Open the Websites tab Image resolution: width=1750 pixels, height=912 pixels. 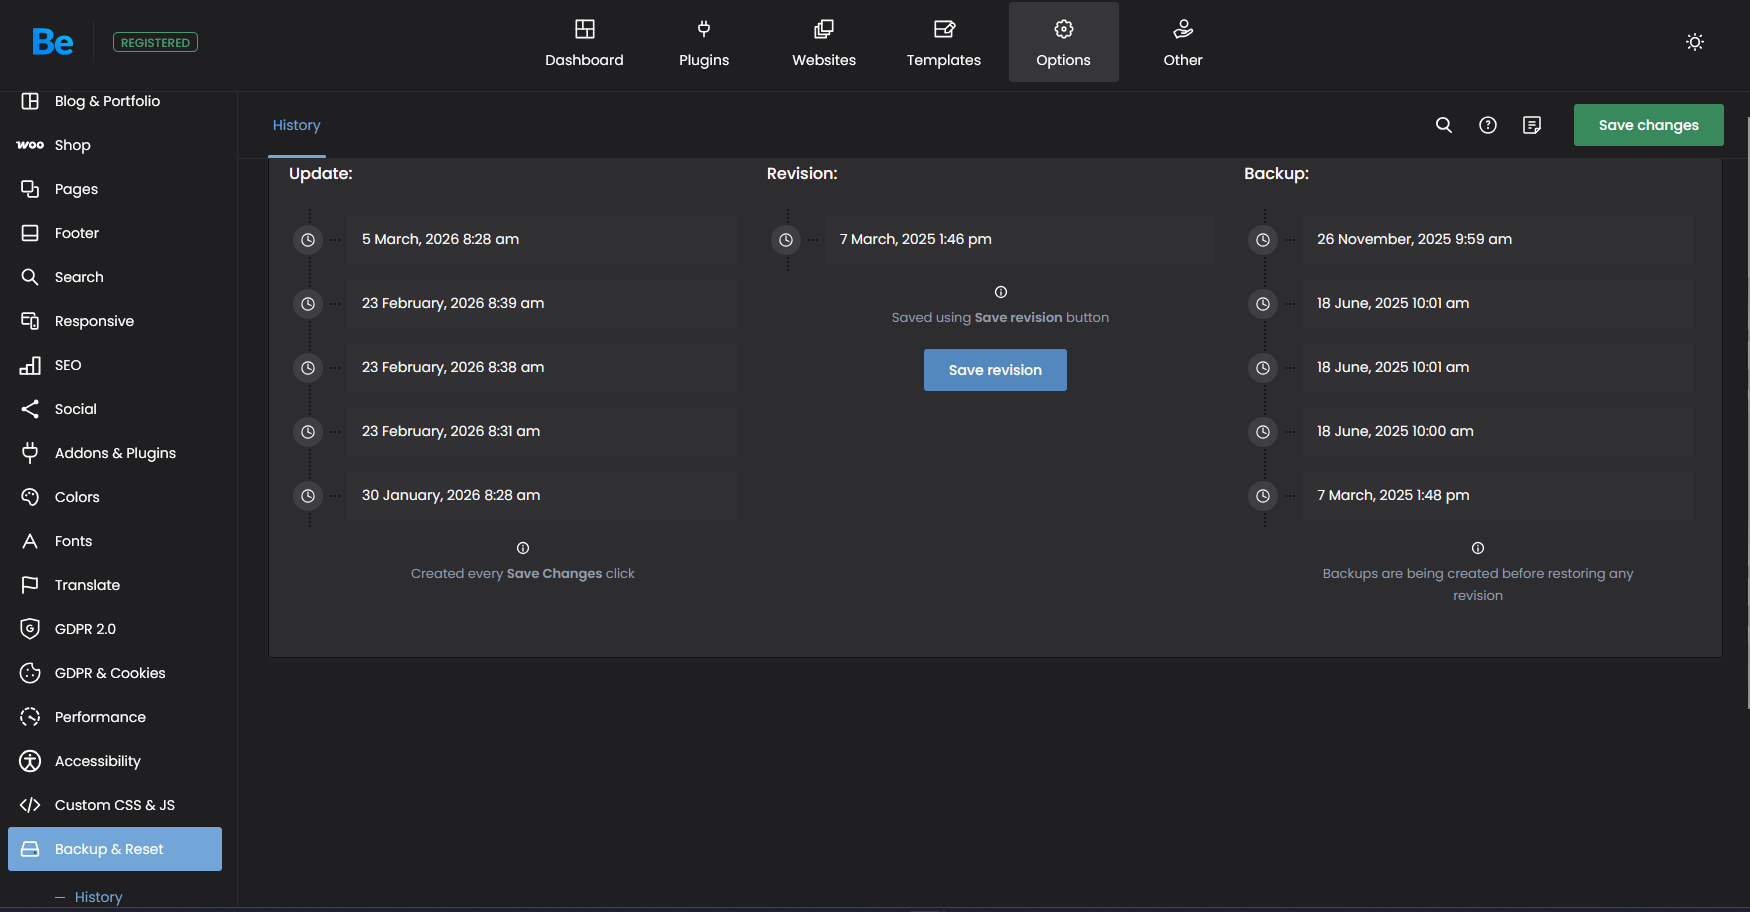point(823,43)
